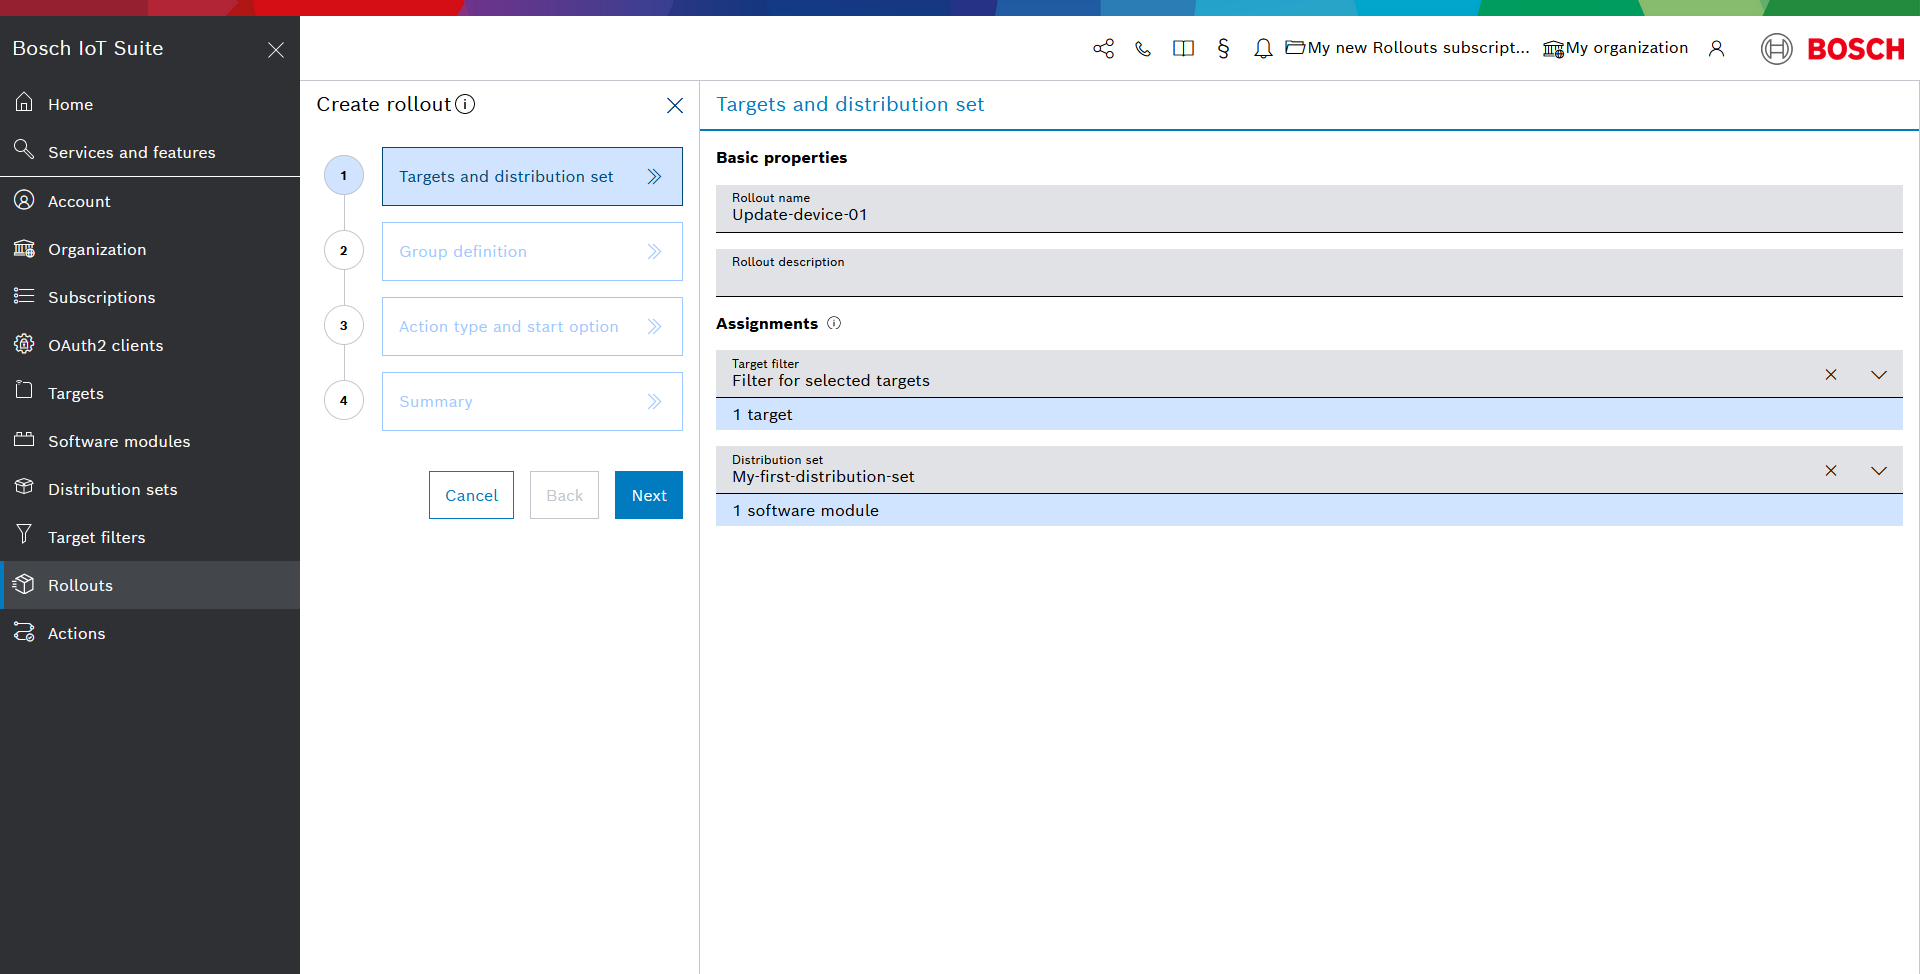Screen dimensions: 1920x974
Task: Click the Cancel button
Action: coord(471,495)
